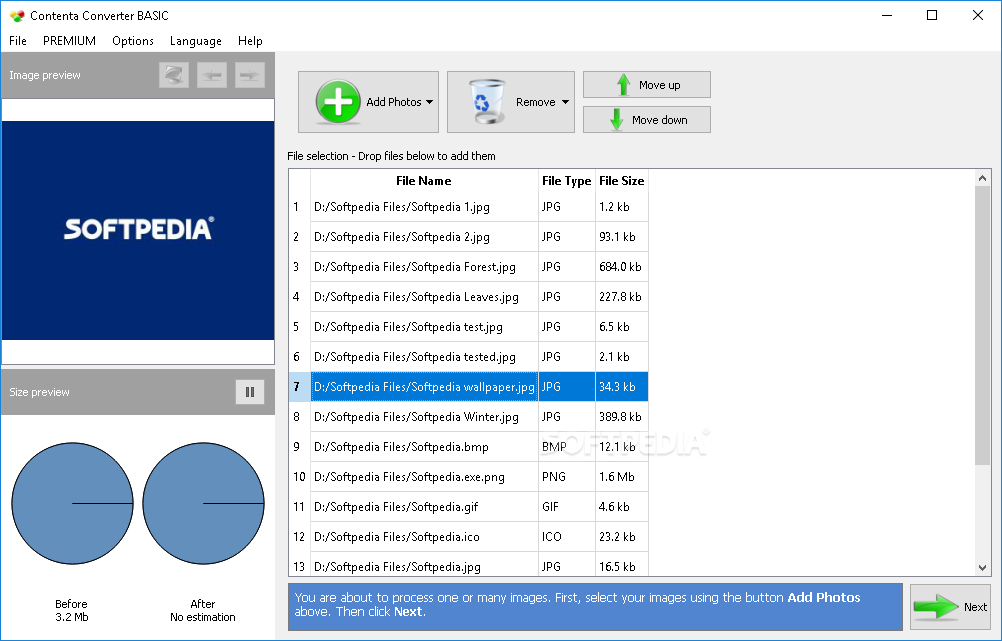Viewport: 1002px width, 641px height.
Task: Click the 389.8 kb file size cell
Action: 622,417
